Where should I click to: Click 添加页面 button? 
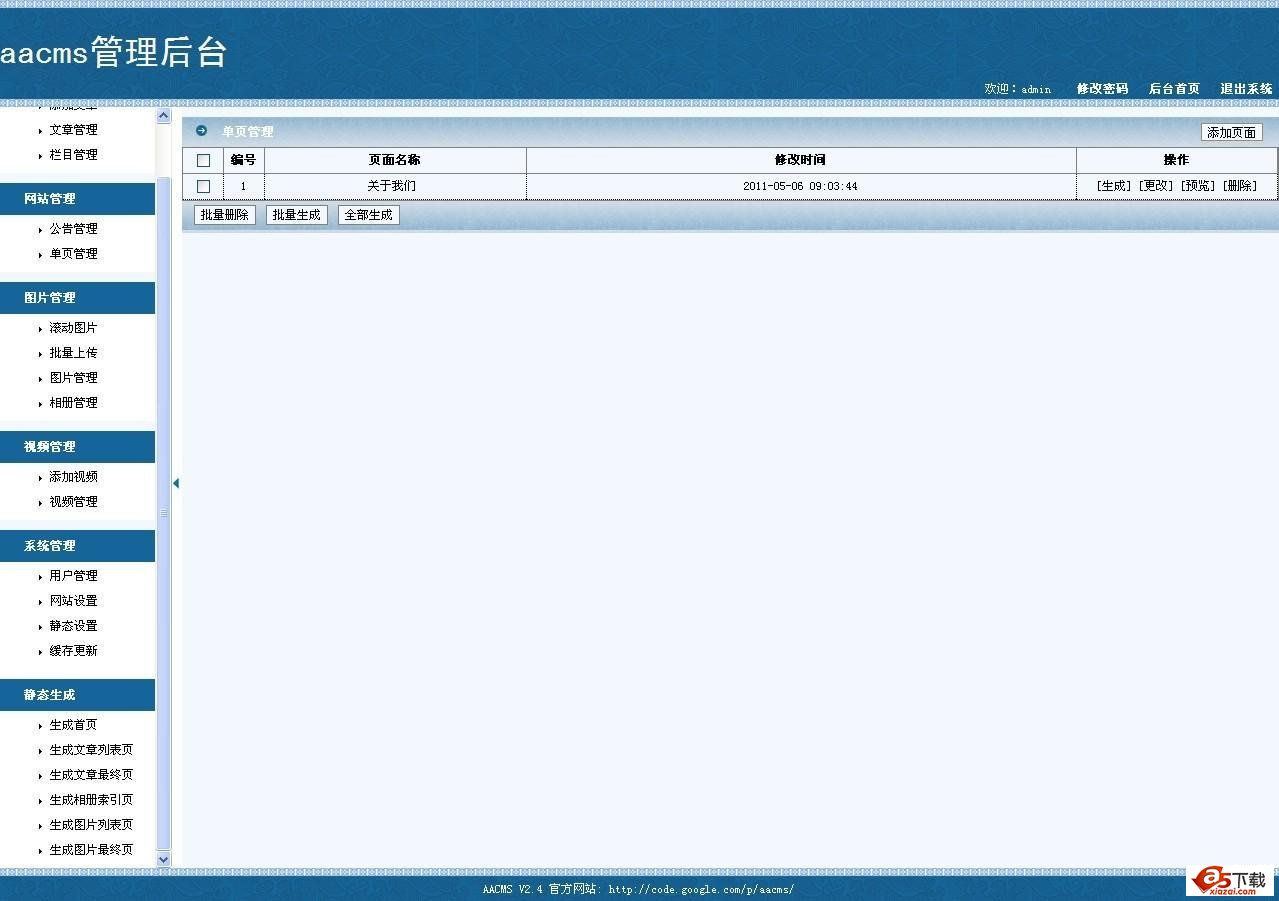pos(1231,132)
